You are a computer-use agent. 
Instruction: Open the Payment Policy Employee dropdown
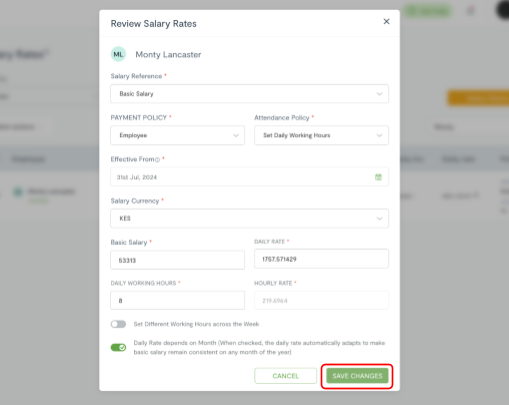(x=177, y=135)
